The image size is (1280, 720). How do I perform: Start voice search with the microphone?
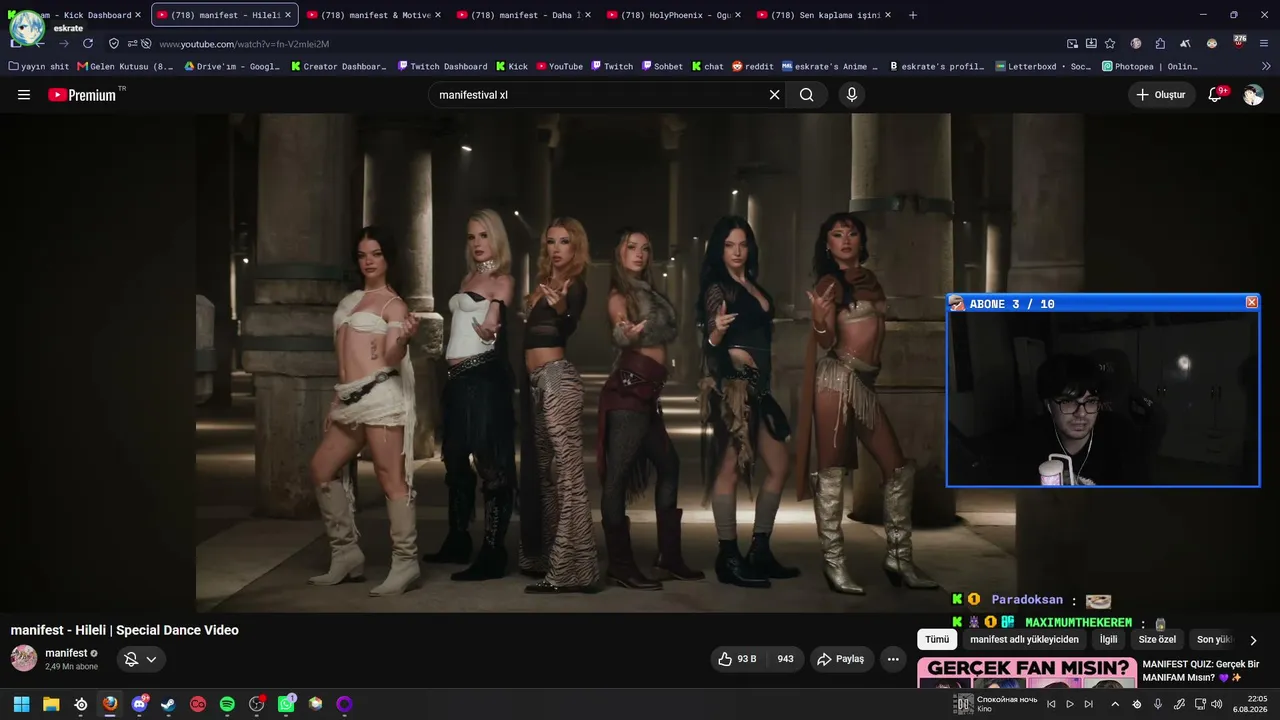852,95
